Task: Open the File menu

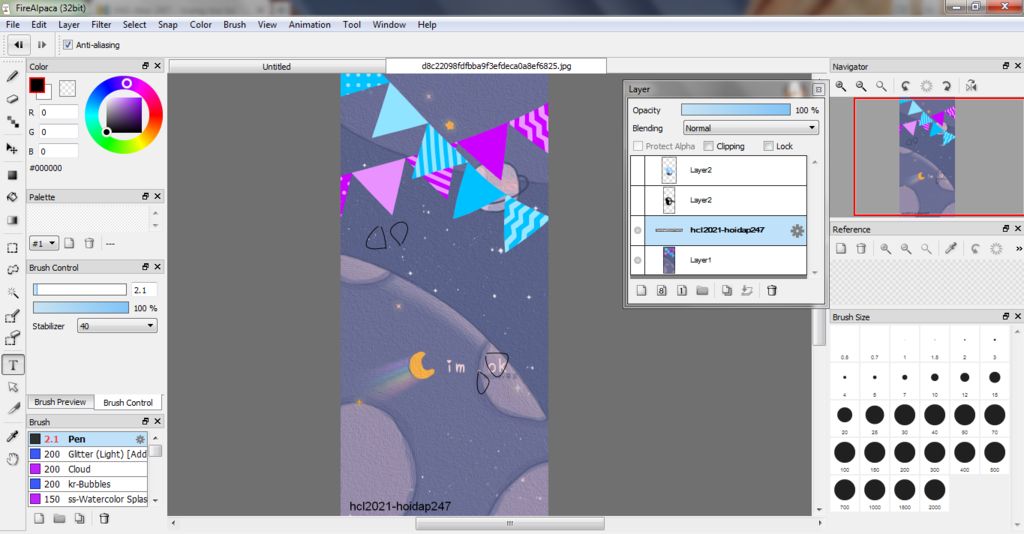Action: (12, 25)
